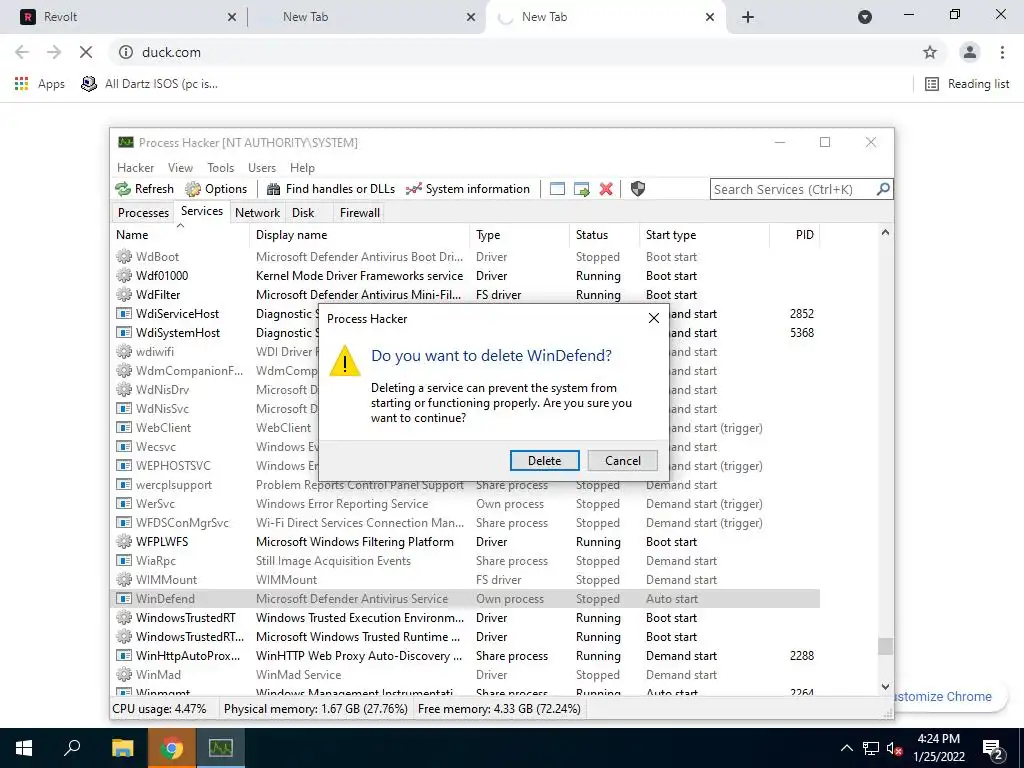Open All Dartz ISOS bookmark
Image resolution: width=1024 pixels, height=768 pixels.
point(149,84)
